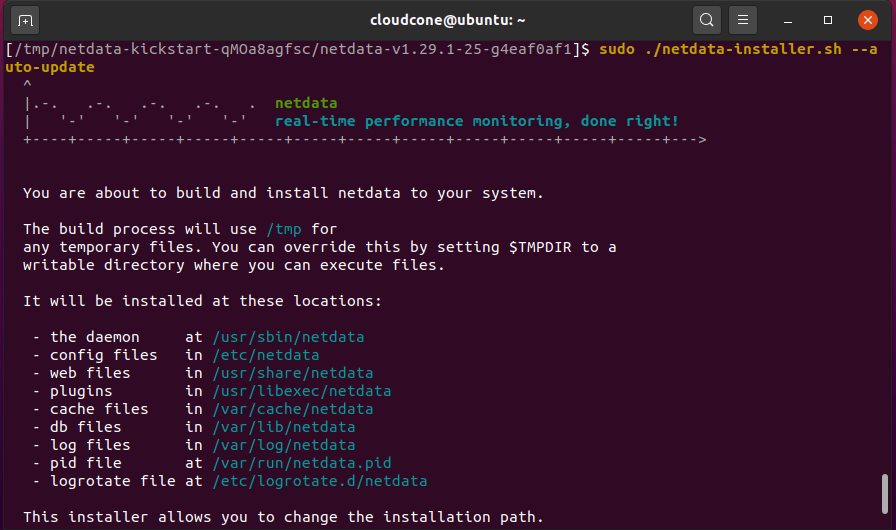Maximize the terminal window
This screenshot has width=896, height=530.
pyautogui.click(x=827, y=21)
